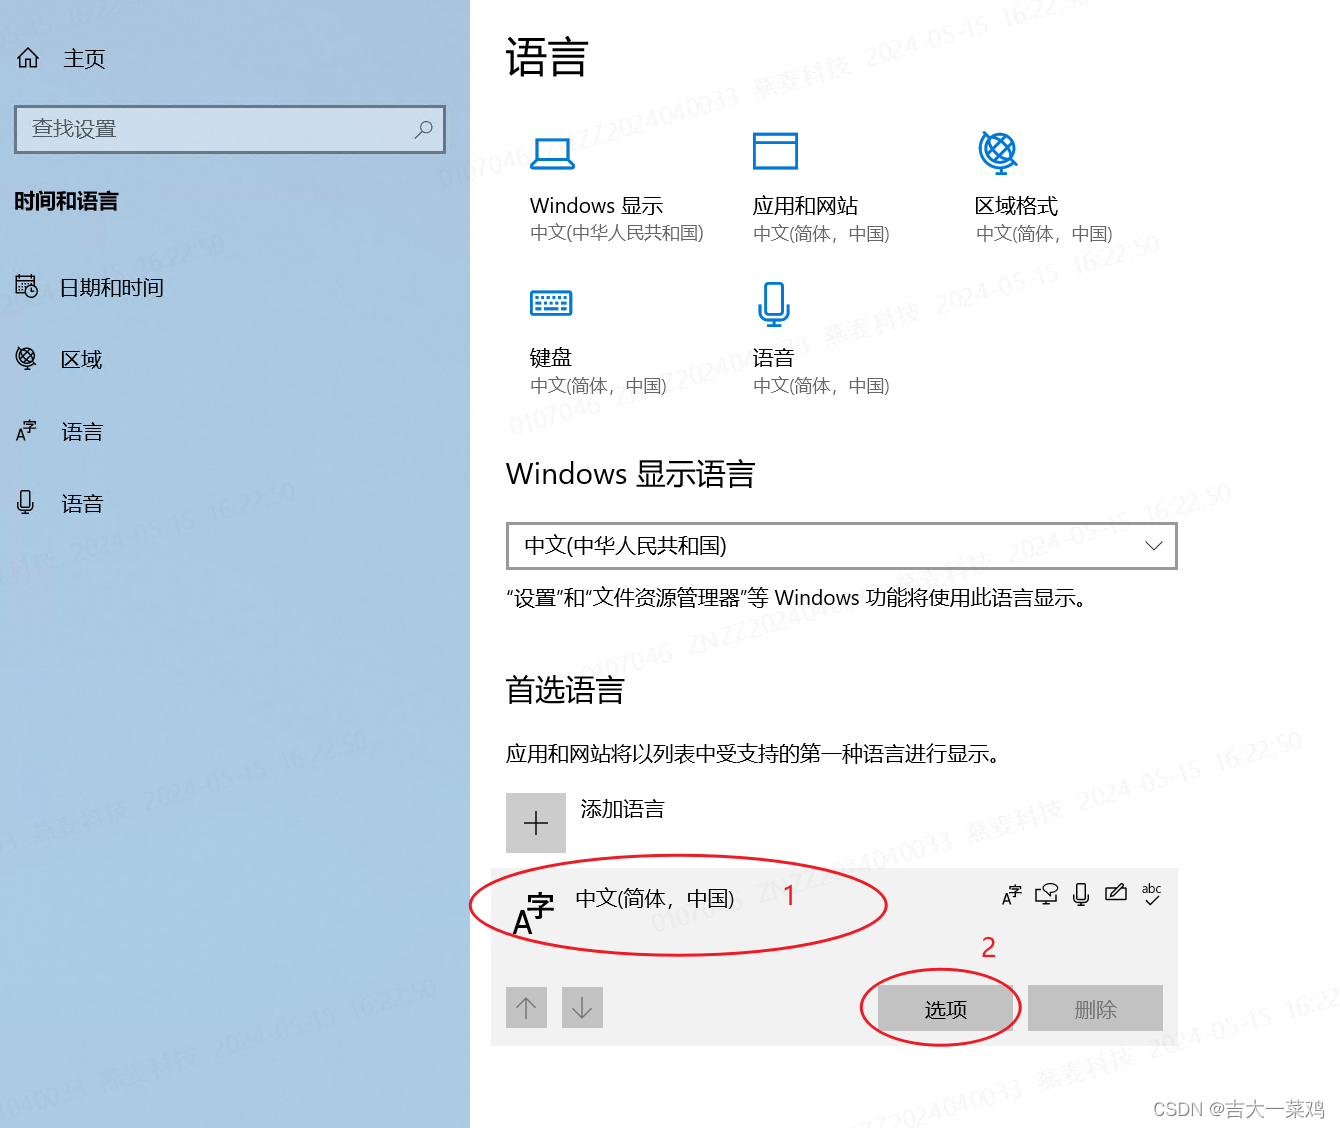Click the 键盘 keyboard icon

[551, 303]
